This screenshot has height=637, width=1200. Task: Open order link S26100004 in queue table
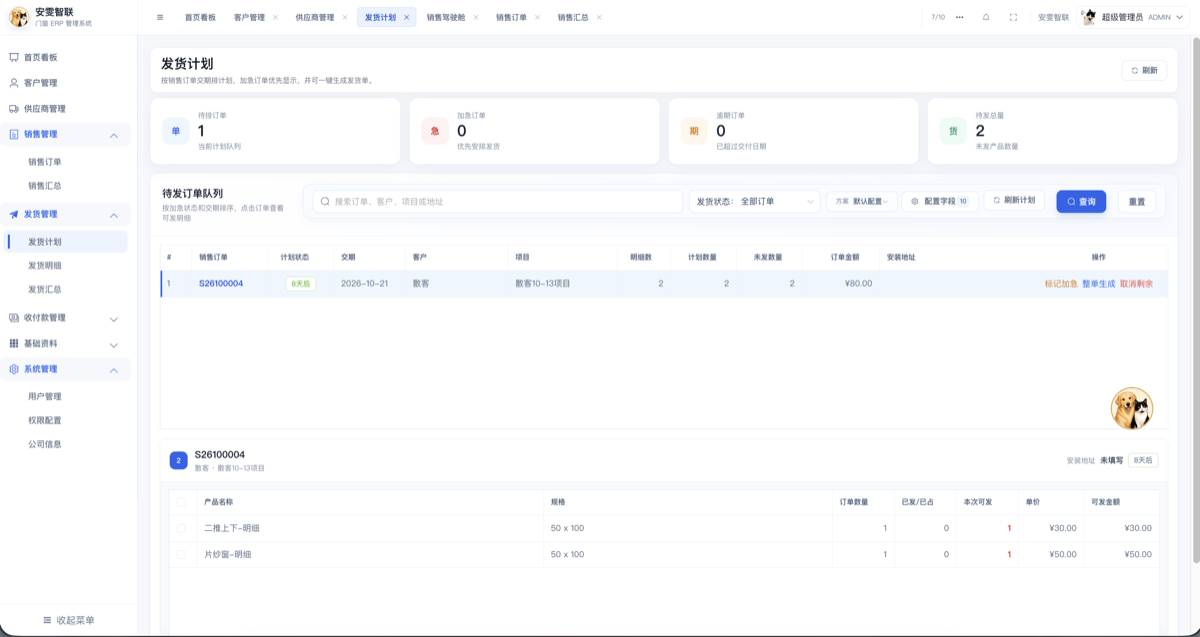[x=221, y=283]
